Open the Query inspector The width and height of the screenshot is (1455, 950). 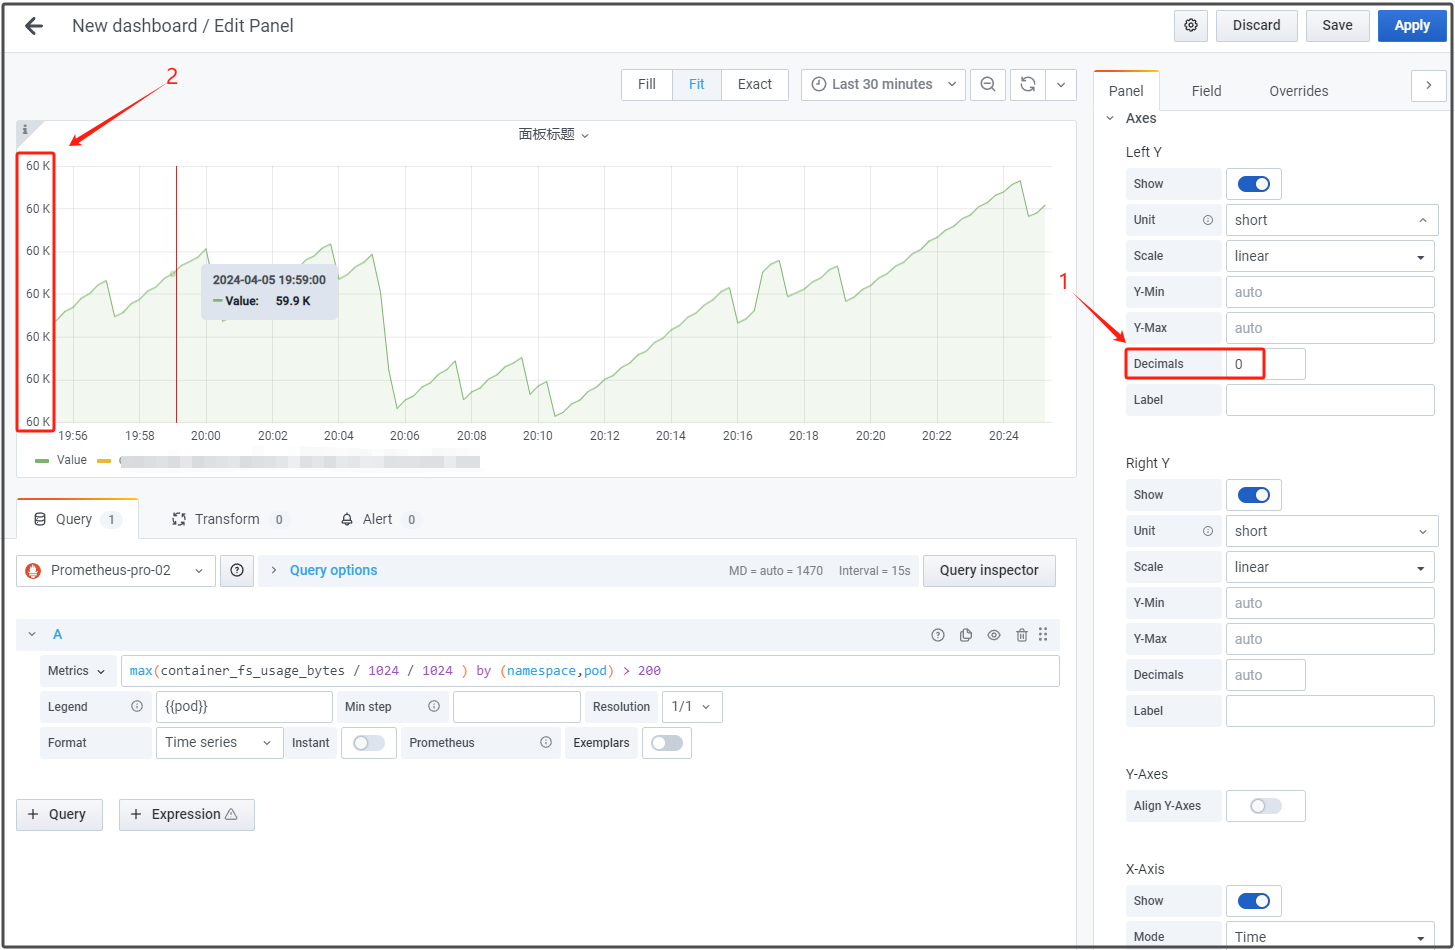click(x=989, y=571)
